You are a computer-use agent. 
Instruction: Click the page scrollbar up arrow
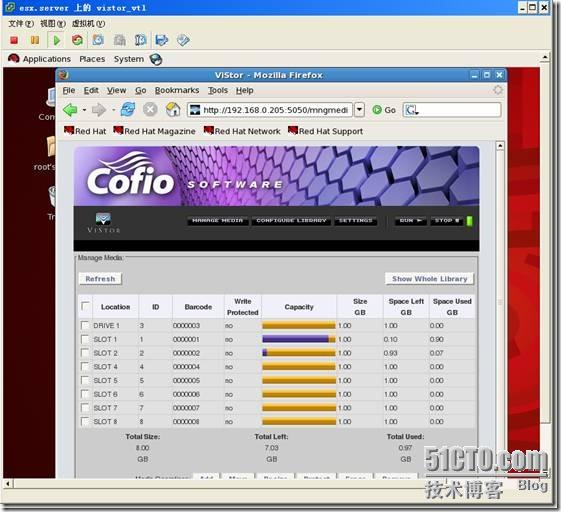click(500, 146)
